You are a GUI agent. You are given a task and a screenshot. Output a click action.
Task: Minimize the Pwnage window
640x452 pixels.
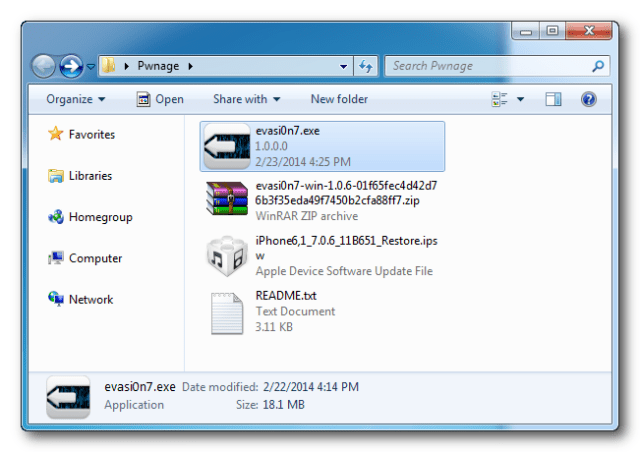point(526,31)
